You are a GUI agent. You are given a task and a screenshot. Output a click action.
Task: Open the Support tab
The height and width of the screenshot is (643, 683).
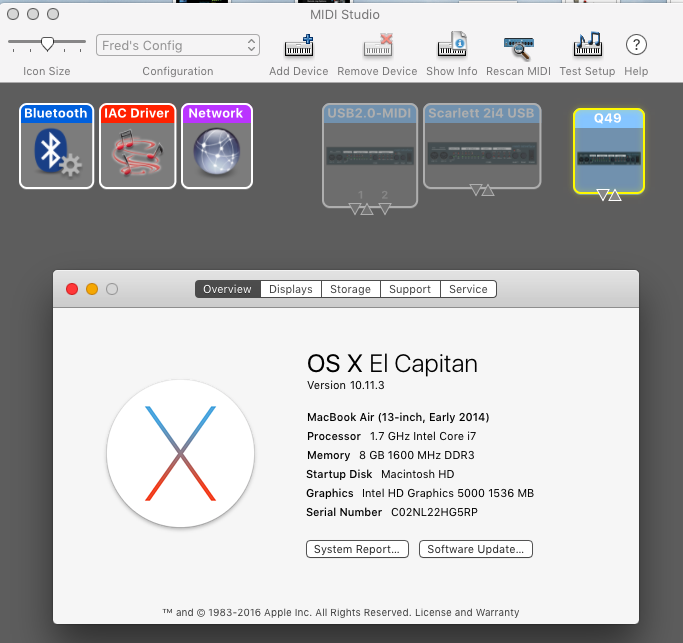(x=410, y=289)
